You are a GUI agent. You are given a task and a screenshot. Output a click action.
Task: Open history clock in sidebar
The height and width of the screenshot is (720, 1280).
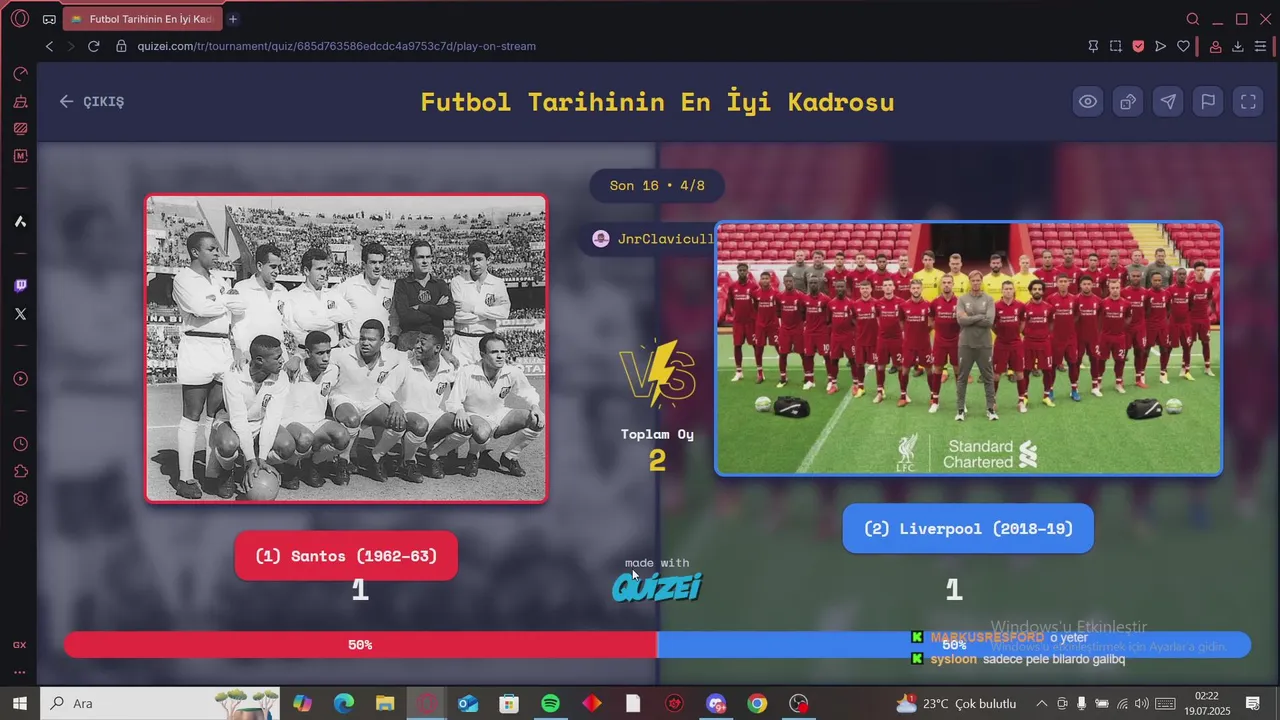click(x=20, y=444)
